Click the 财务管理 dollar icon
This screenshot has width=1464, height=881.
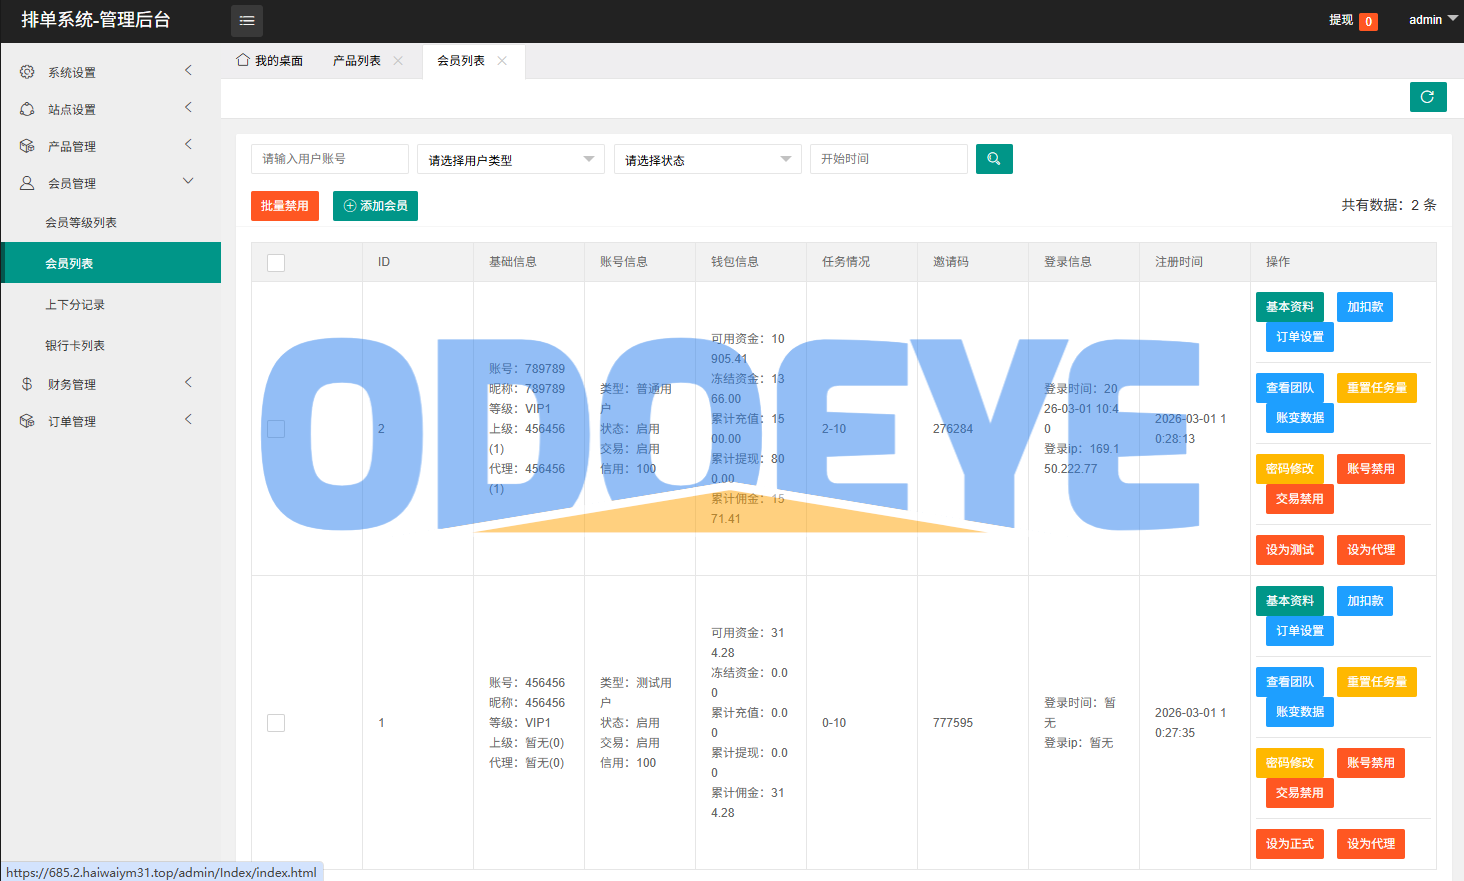(x=27, y=382)
